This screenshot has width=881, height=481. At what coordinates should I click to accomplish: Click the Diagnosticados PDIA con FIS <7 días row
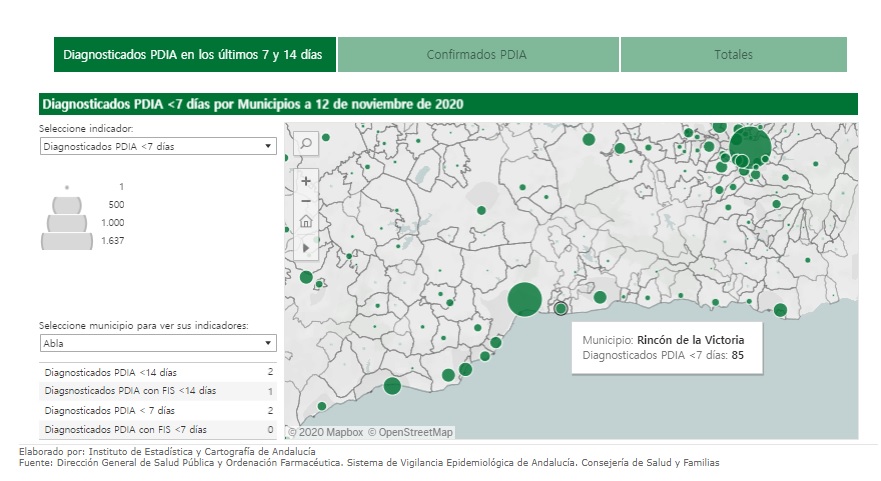pyautogui.click(x=158, y=429)
